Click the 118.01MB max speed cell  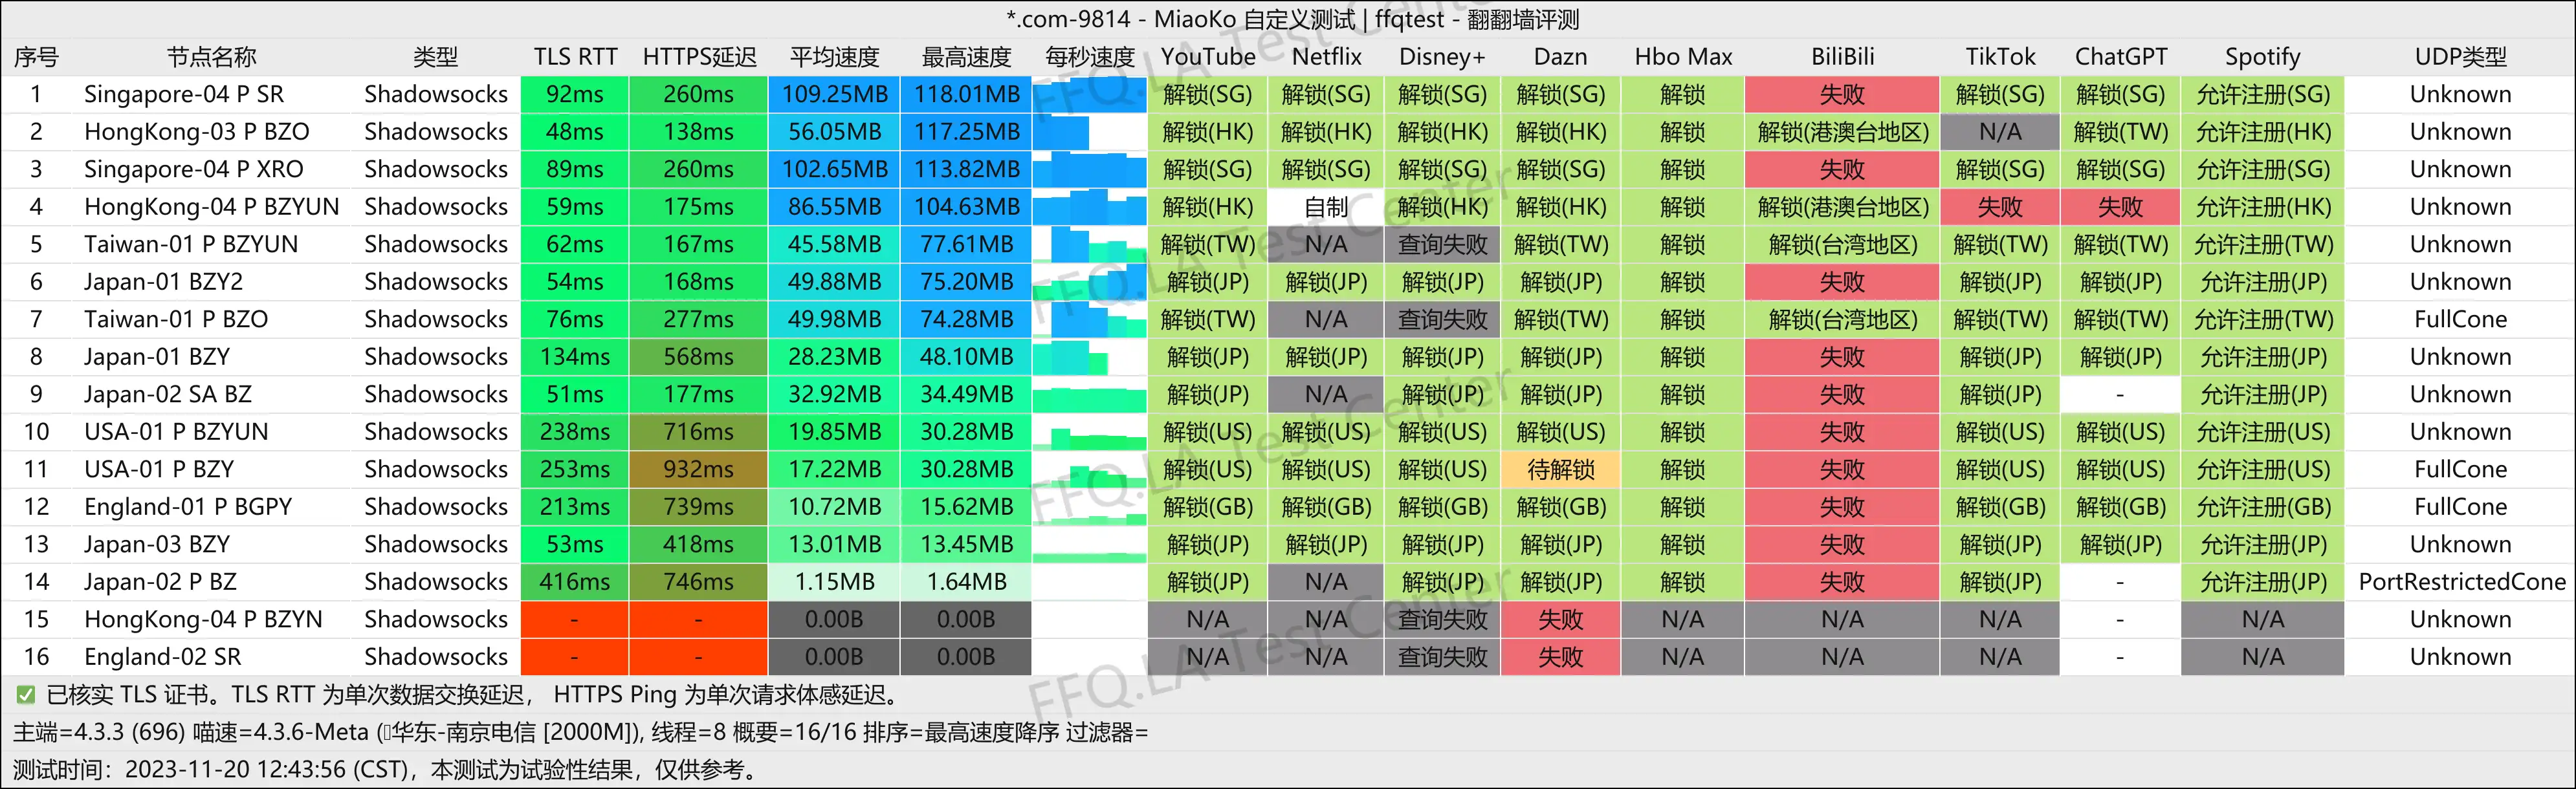966,94
